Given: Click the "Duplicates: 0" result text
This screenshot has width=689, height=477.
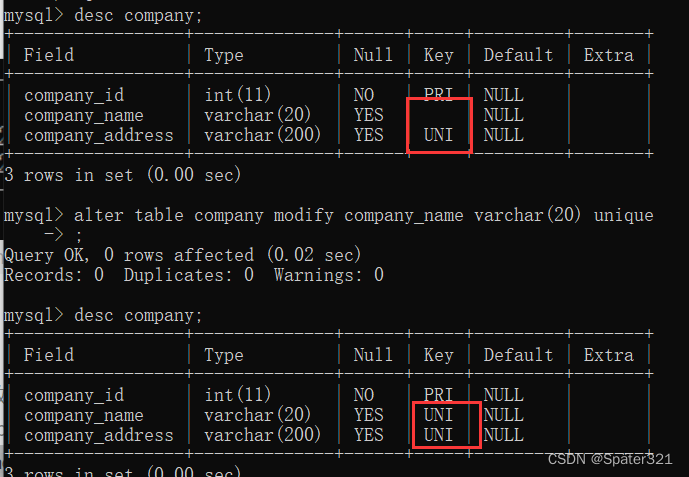Looking at the screenshot, I should click(x=188, y=274).
